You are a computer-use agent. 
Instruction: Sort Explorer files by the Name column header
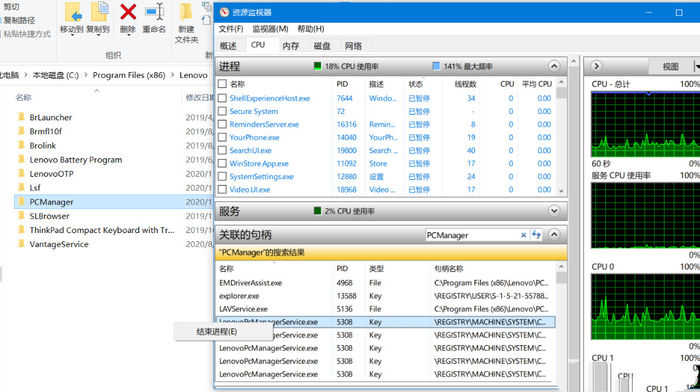click(24, 97)
